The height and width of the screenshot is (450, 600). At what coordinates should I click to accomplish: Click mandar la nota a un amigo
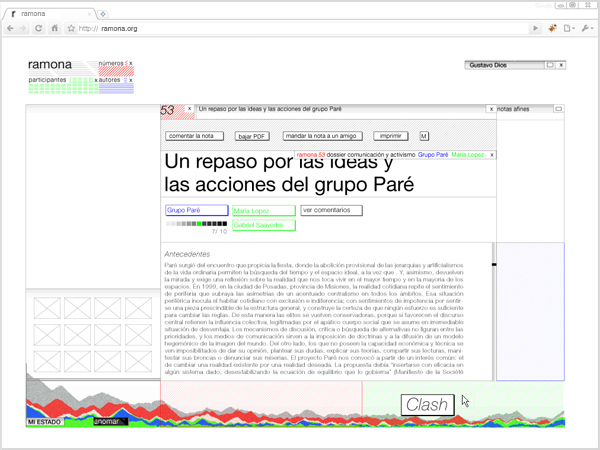click(x=322, y=136)
